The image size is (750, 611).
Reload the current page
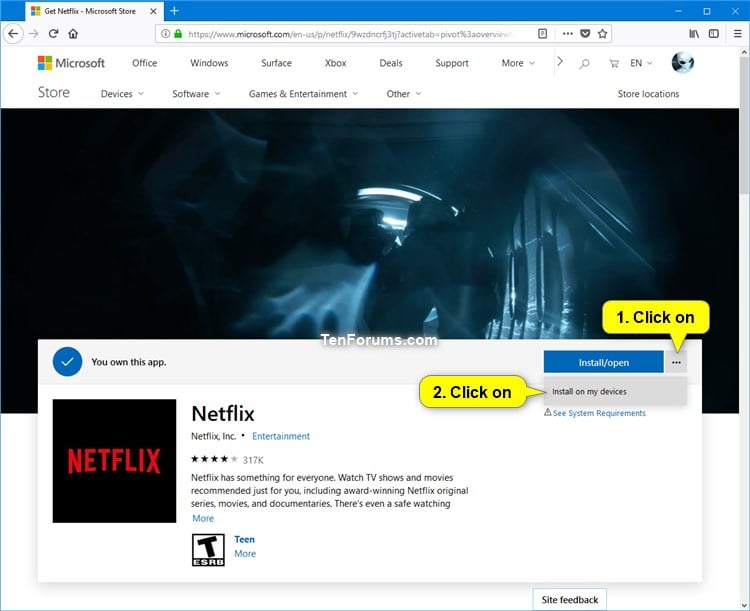[53, 33]
